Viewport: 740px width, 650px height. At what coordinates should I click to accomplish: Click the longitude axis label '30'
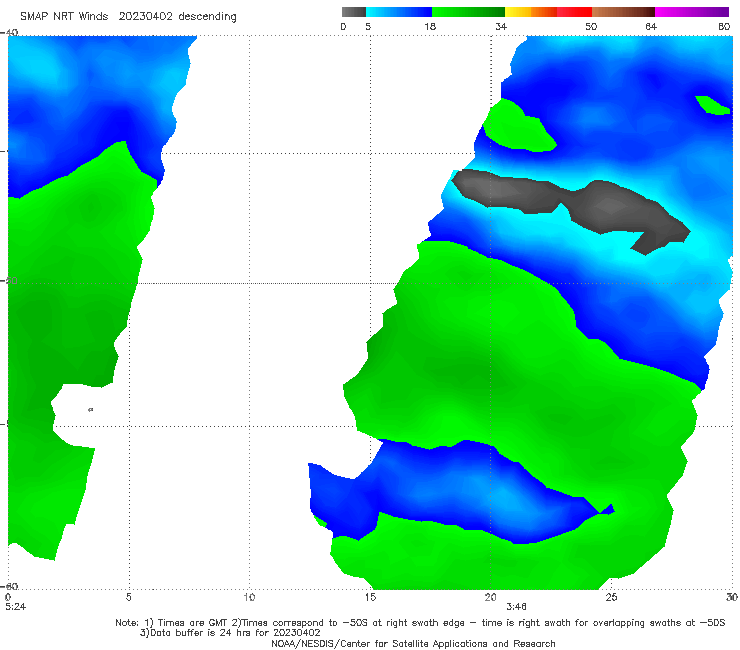pyautogui.click(x=732, y=597)
